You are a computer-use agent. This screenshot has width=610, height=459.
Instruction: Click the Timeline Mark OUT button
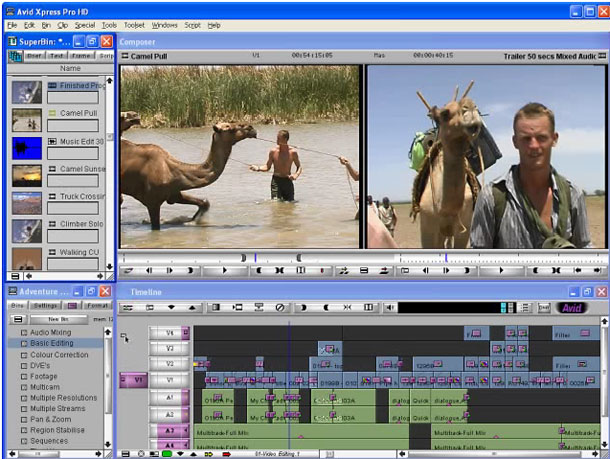pyautogui.click(x=326, y=308)
